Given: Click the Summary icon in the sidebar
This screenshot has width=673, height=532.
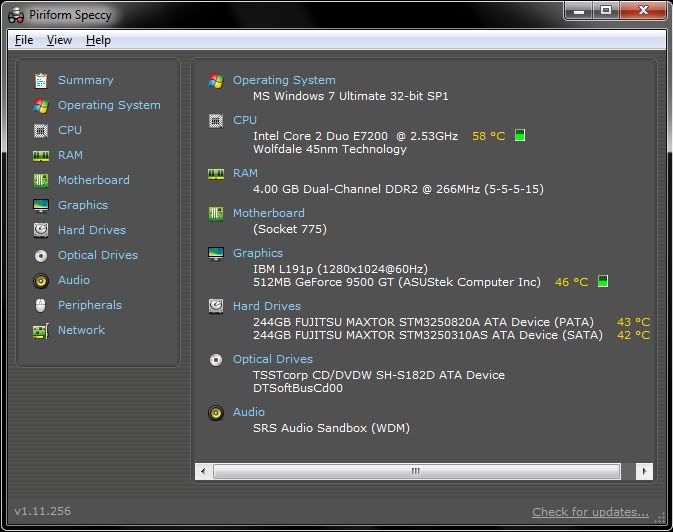Looking at the screenshot, I should [x=41, y=80].
